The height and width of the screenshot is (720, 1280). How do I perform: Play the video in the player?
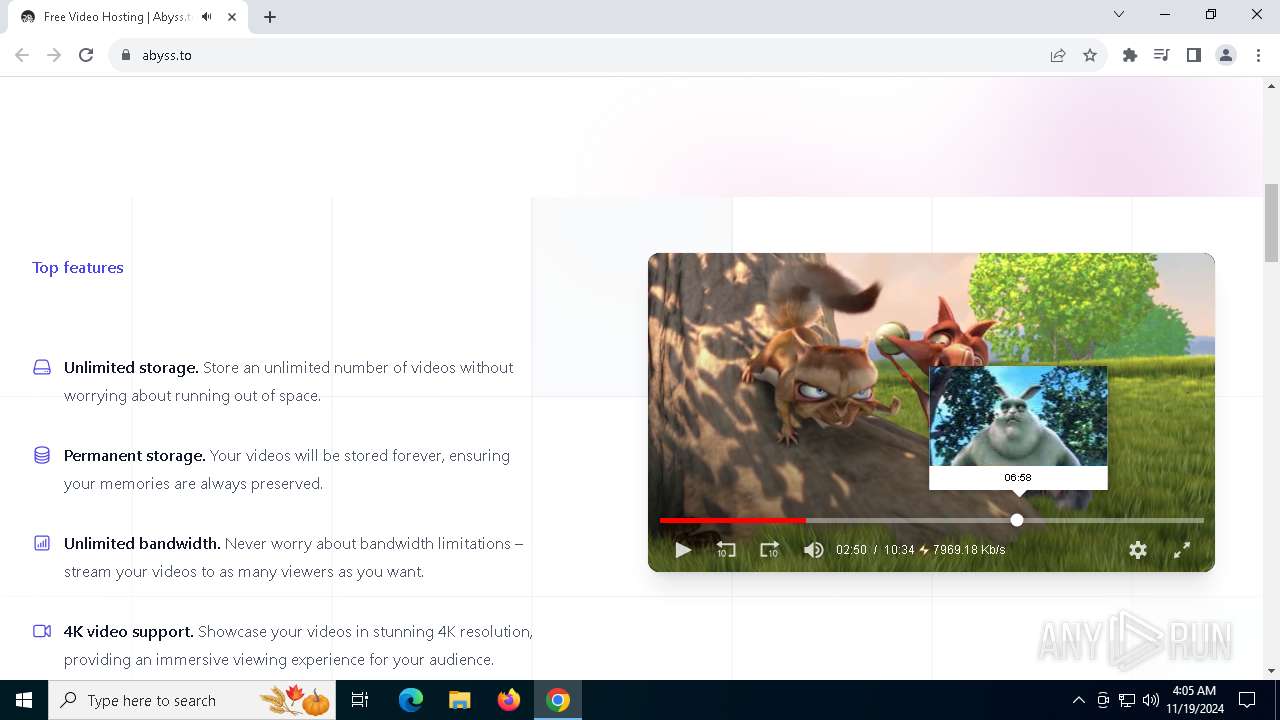tap(683, 550)
